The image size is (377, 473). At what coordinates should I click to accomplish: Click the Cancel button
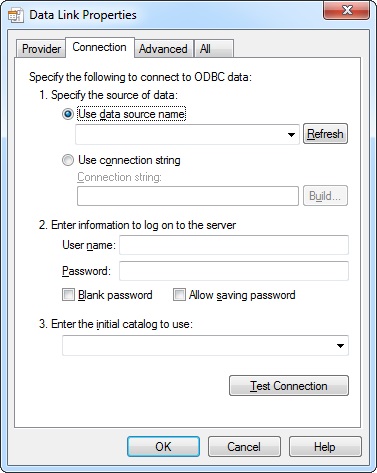(x=244, y=447)
